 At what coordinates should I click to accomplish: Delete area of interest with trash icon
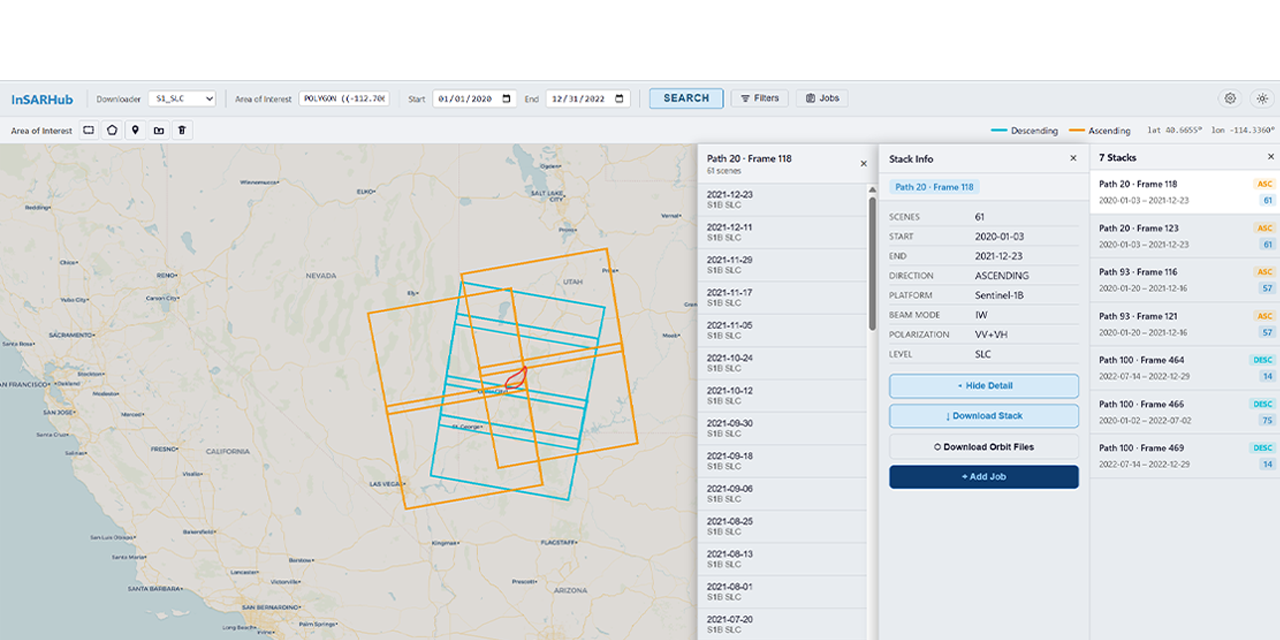coord(181,130)
